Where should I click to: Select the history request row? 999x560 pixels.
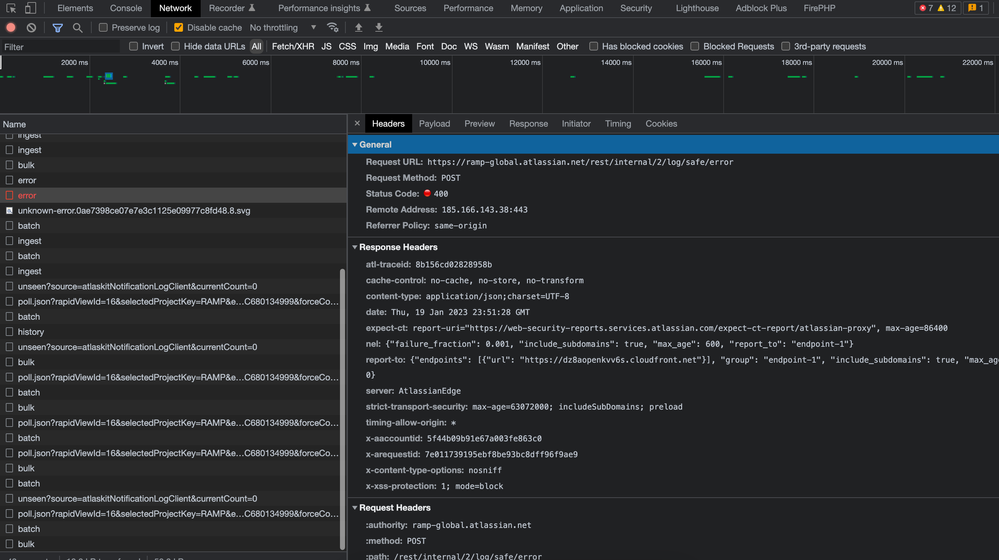pyautogui.click(x=173, y=332)
